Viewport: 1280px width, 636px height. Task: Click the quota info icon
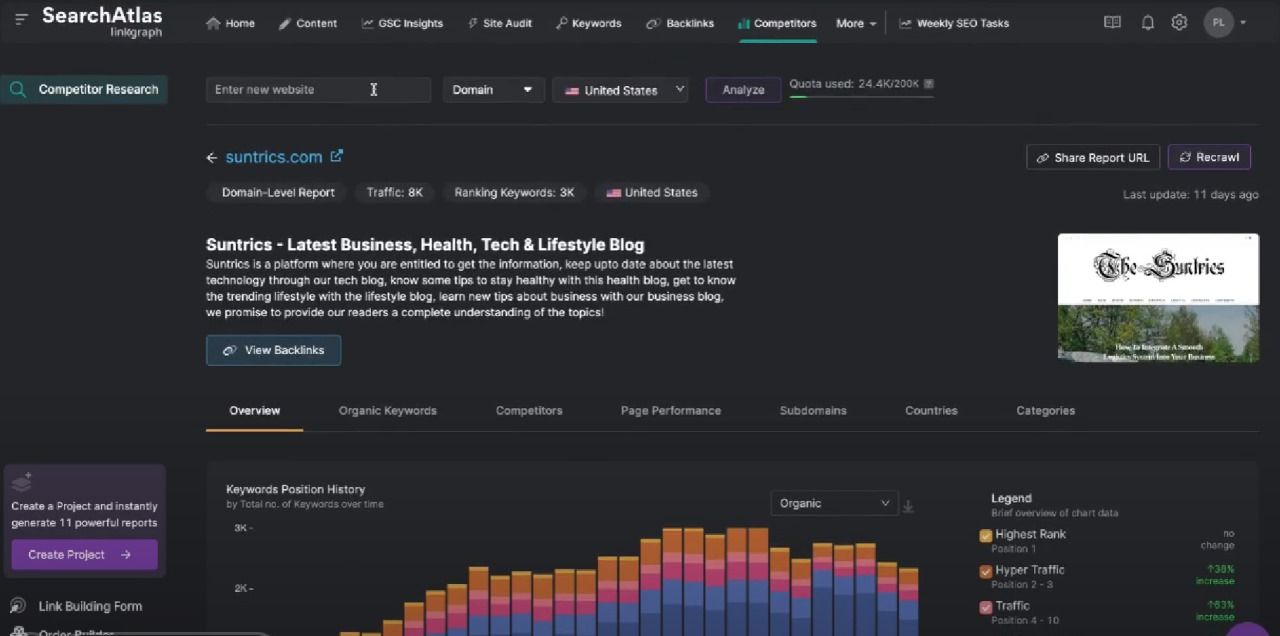coord(929,84)
